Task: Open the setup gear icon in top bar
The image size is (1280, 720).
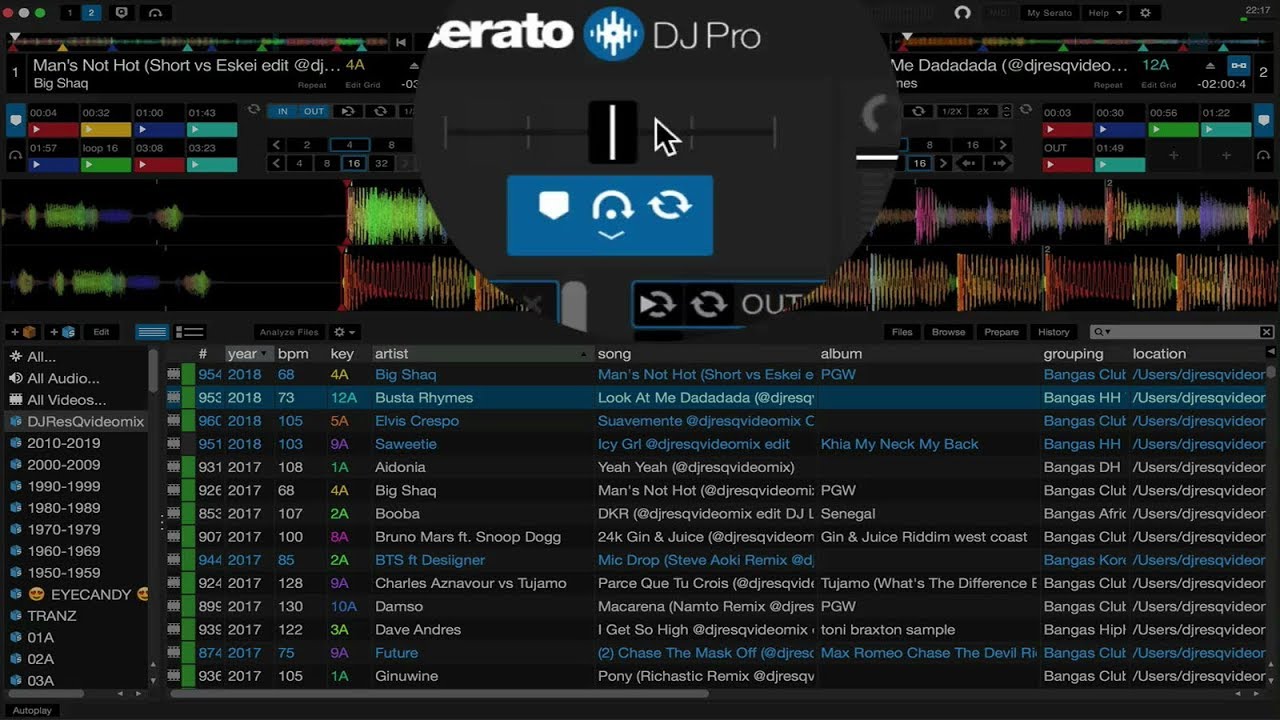Action: pos(1145,13)
